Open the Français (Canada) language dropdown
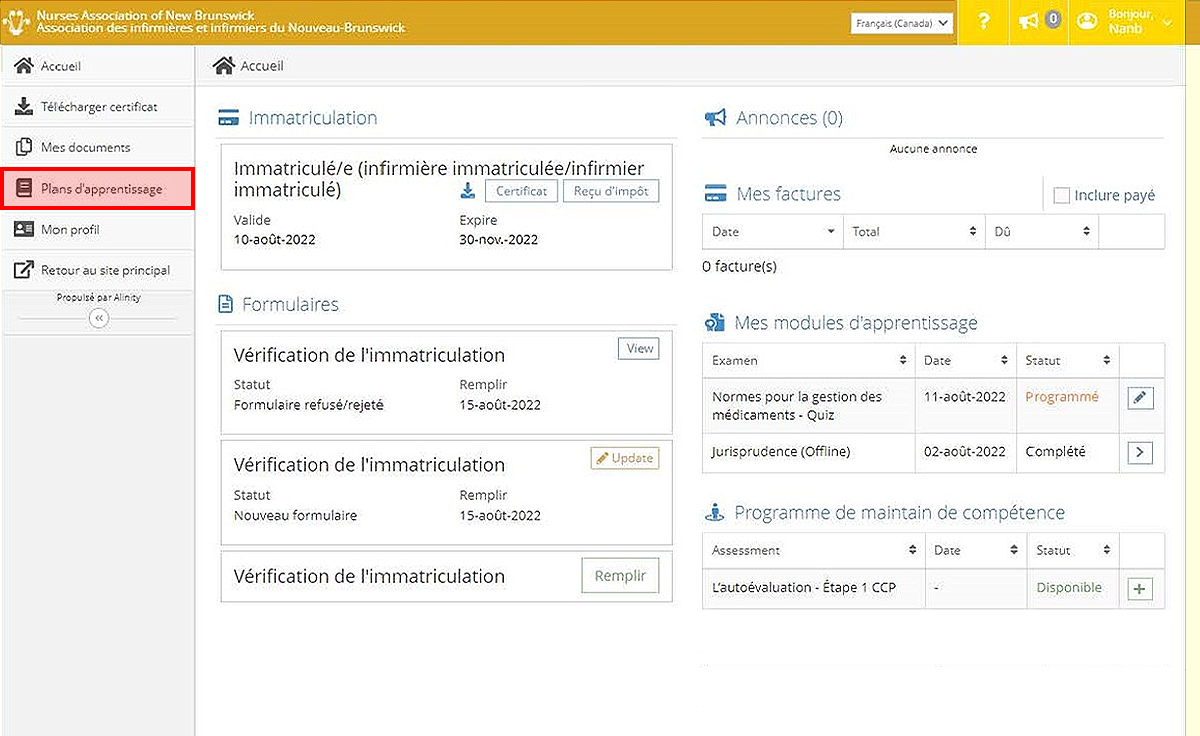This screenshot has height=736, width=1200. [903, 22]
